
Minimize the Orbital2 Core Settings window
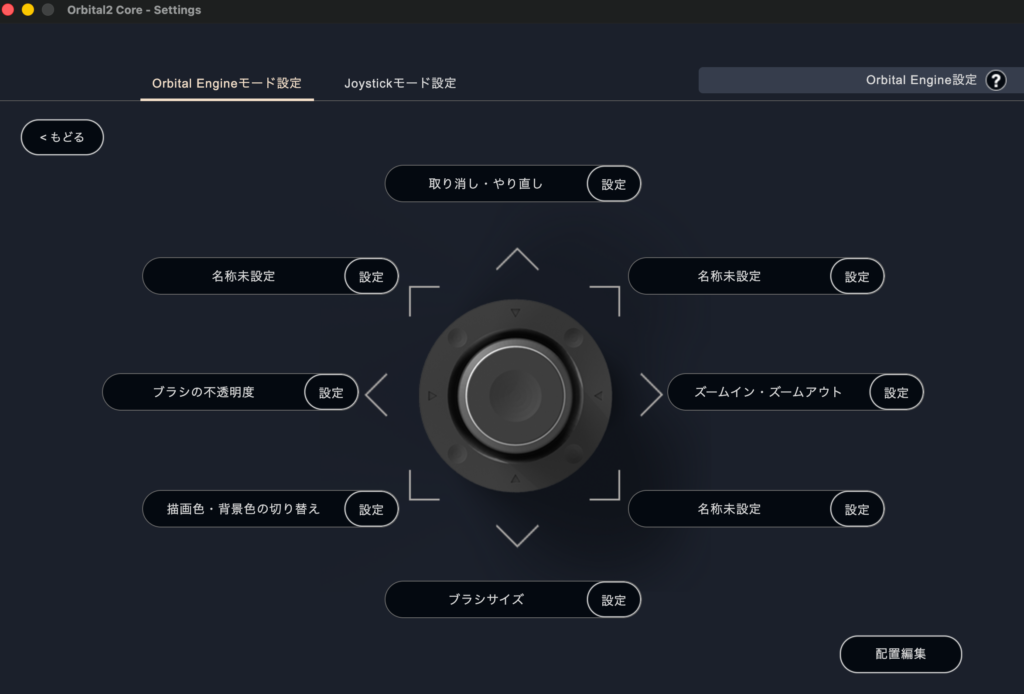(28, 10)
